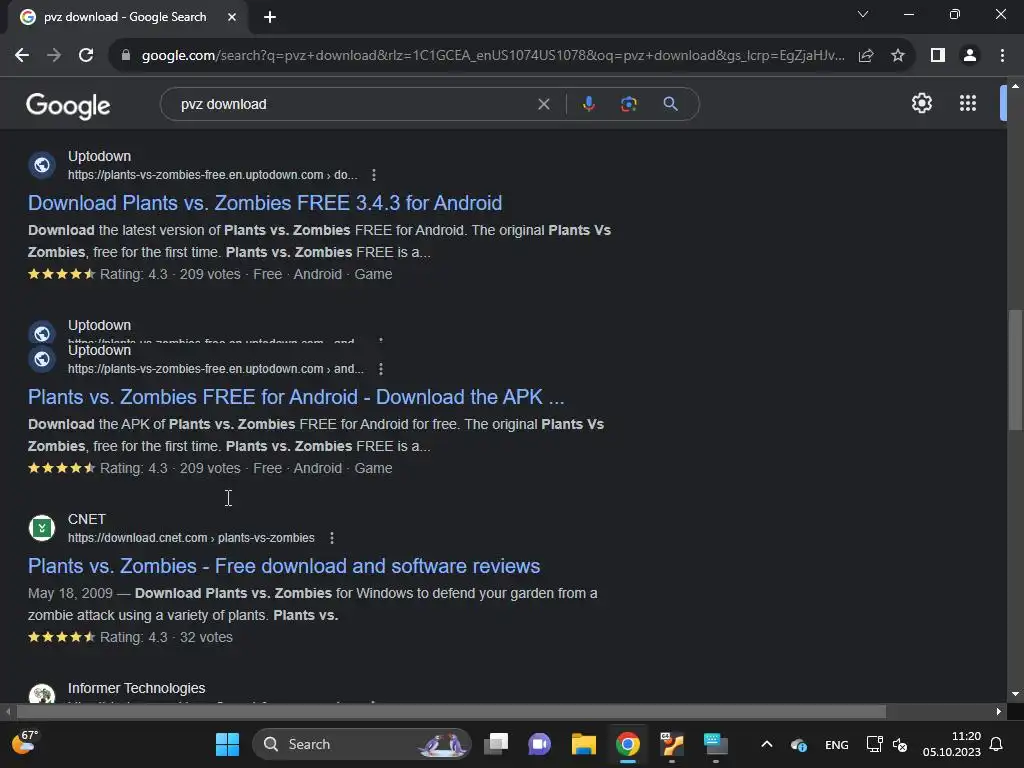View site information via lock icon
1024x768 pixels.
point(126,56)
